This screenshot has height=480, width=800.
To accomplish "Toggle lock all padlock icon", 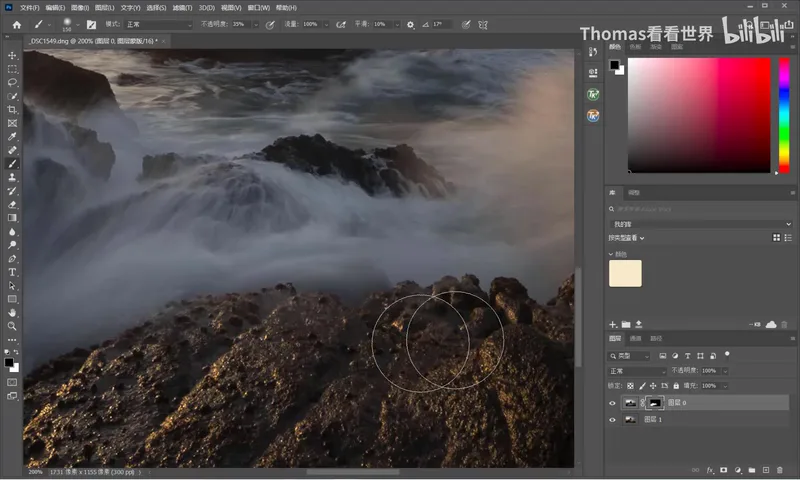I will [x=676, y=386].
